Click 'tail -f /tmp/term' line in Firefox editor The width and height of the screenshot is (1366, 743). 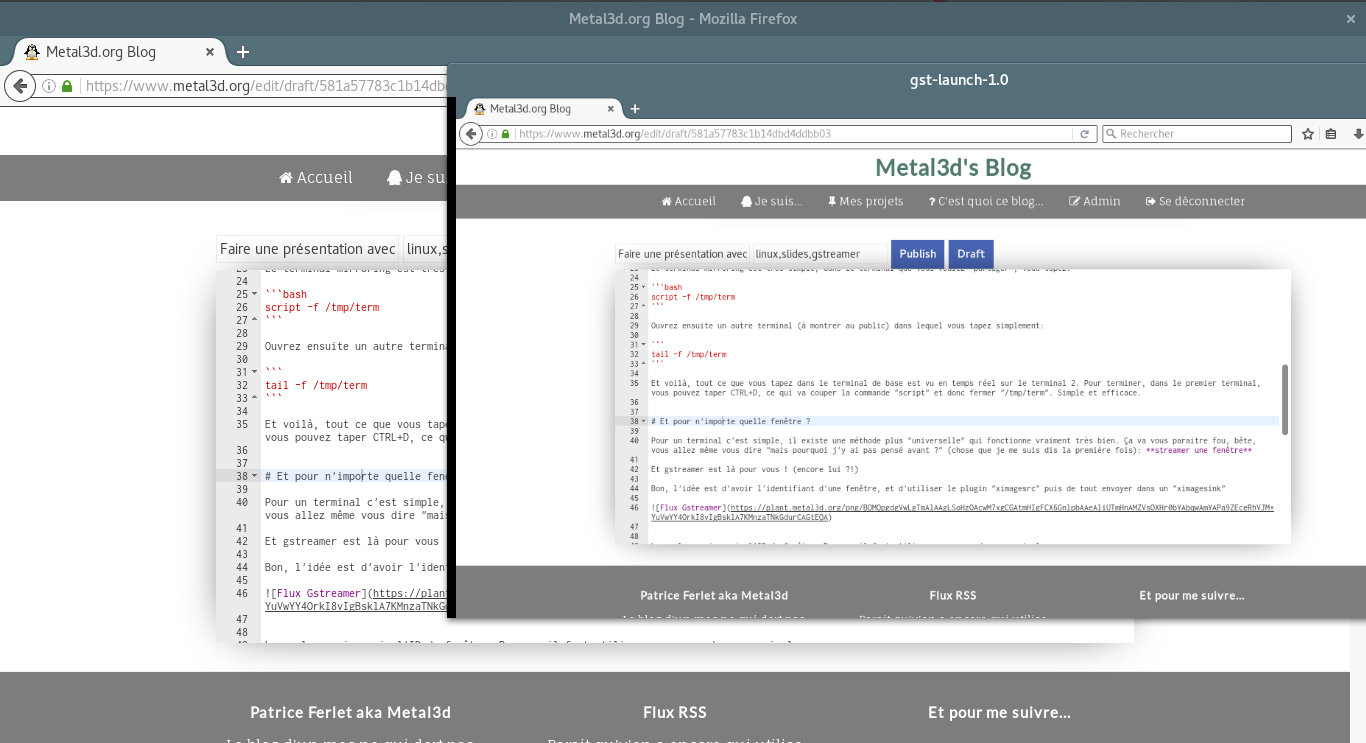(x=316, y=385)
